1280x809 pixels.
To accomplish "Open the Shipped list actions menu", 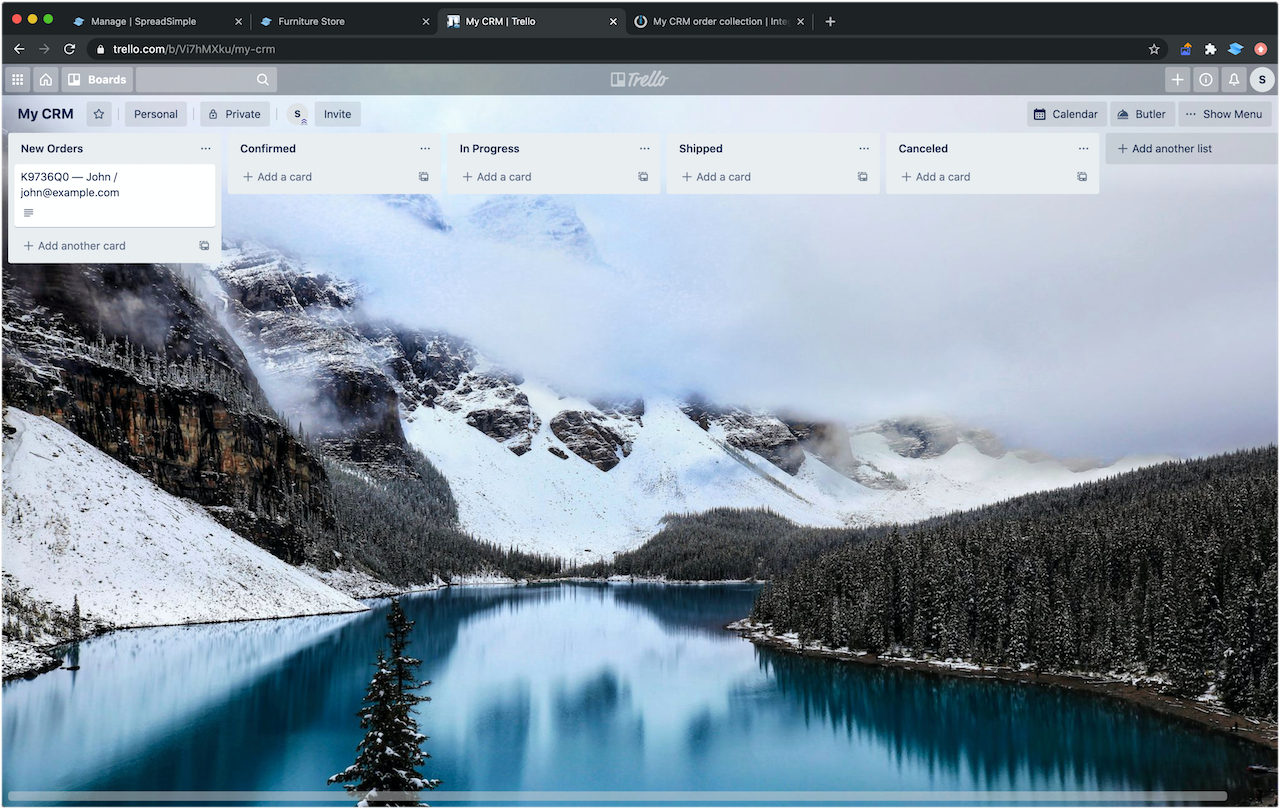I will [x=862, y=148].
